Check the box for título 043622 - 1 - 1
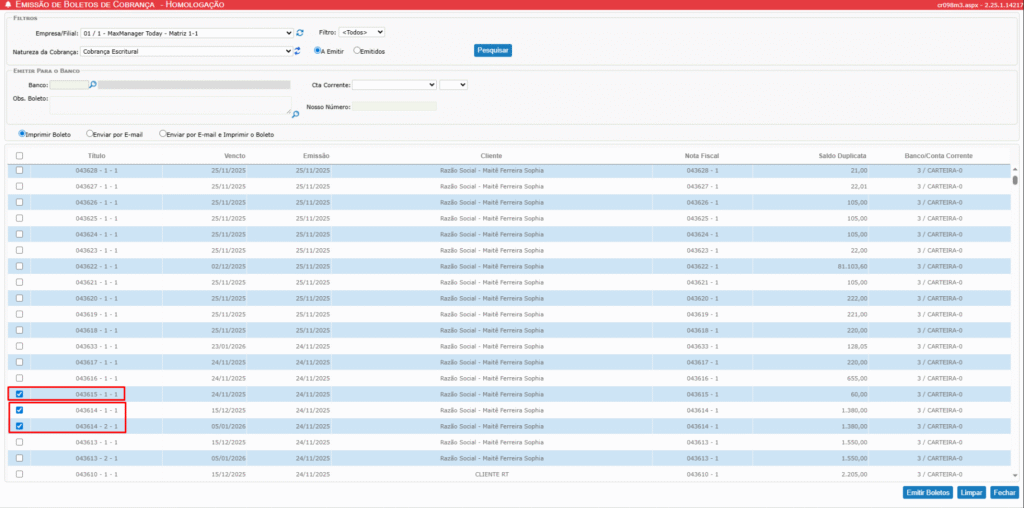 tap(19, 267)
